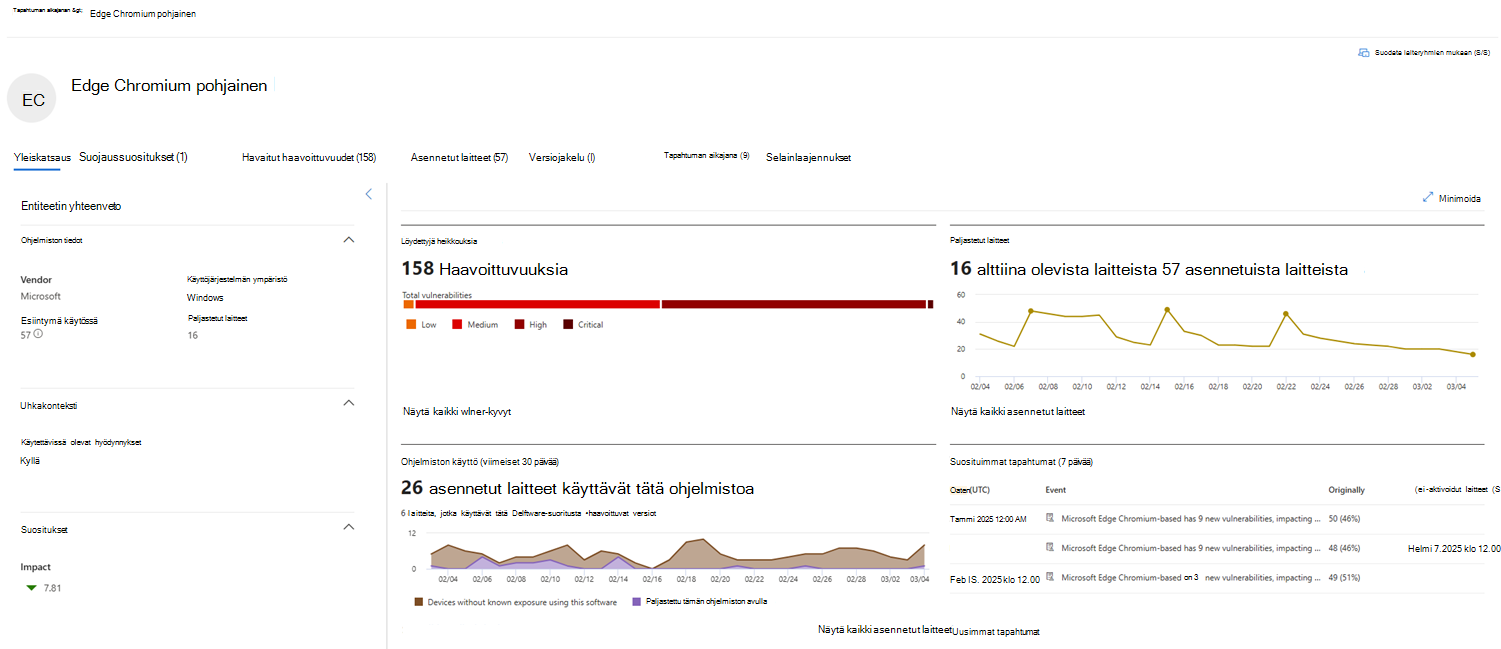The height and width of the screenshot is (649, 1501).
Task: Click event icon on the 50 (46%) row
Action: pos(1050,518)
